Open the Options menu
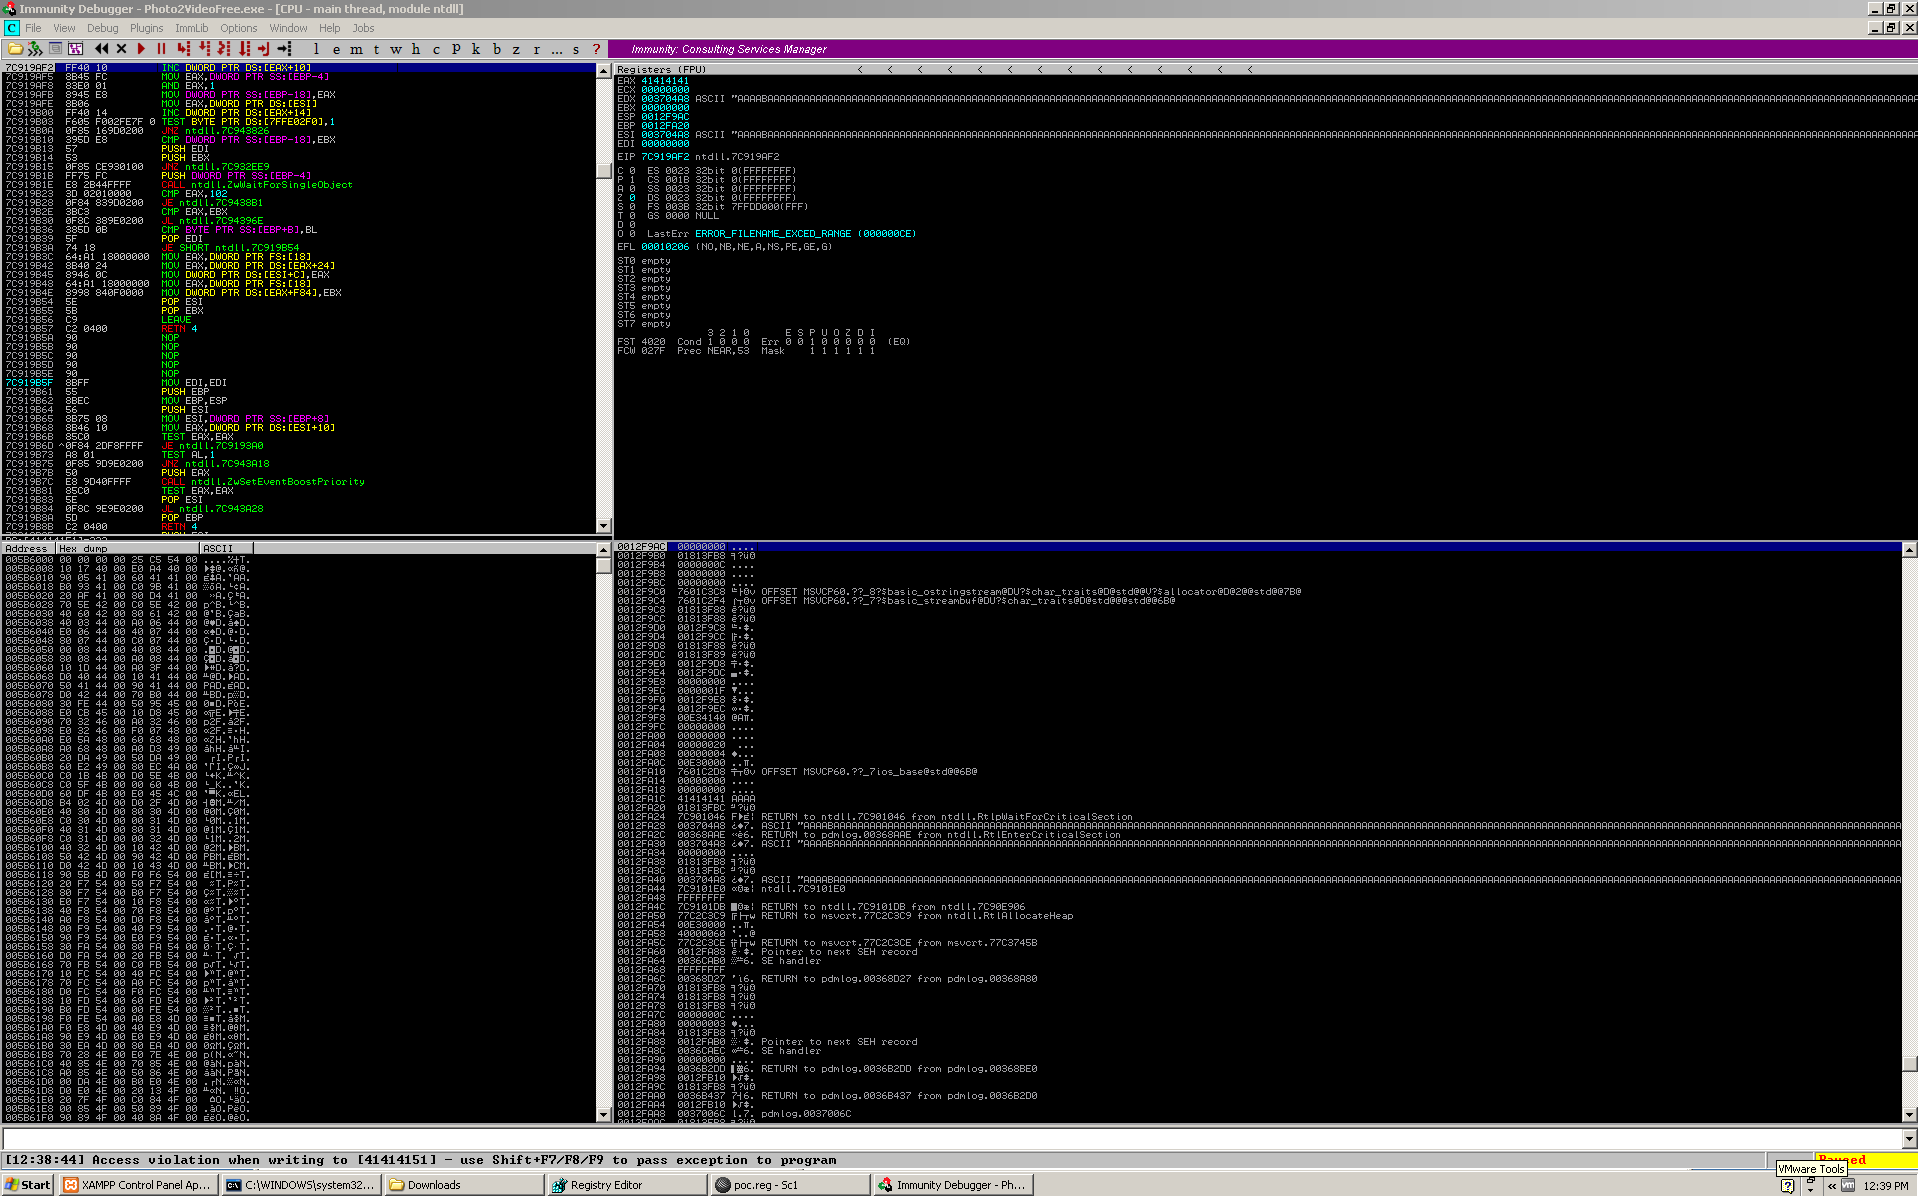The image size is (1918, 1196). pyautogui.click(x=238, y=28)
